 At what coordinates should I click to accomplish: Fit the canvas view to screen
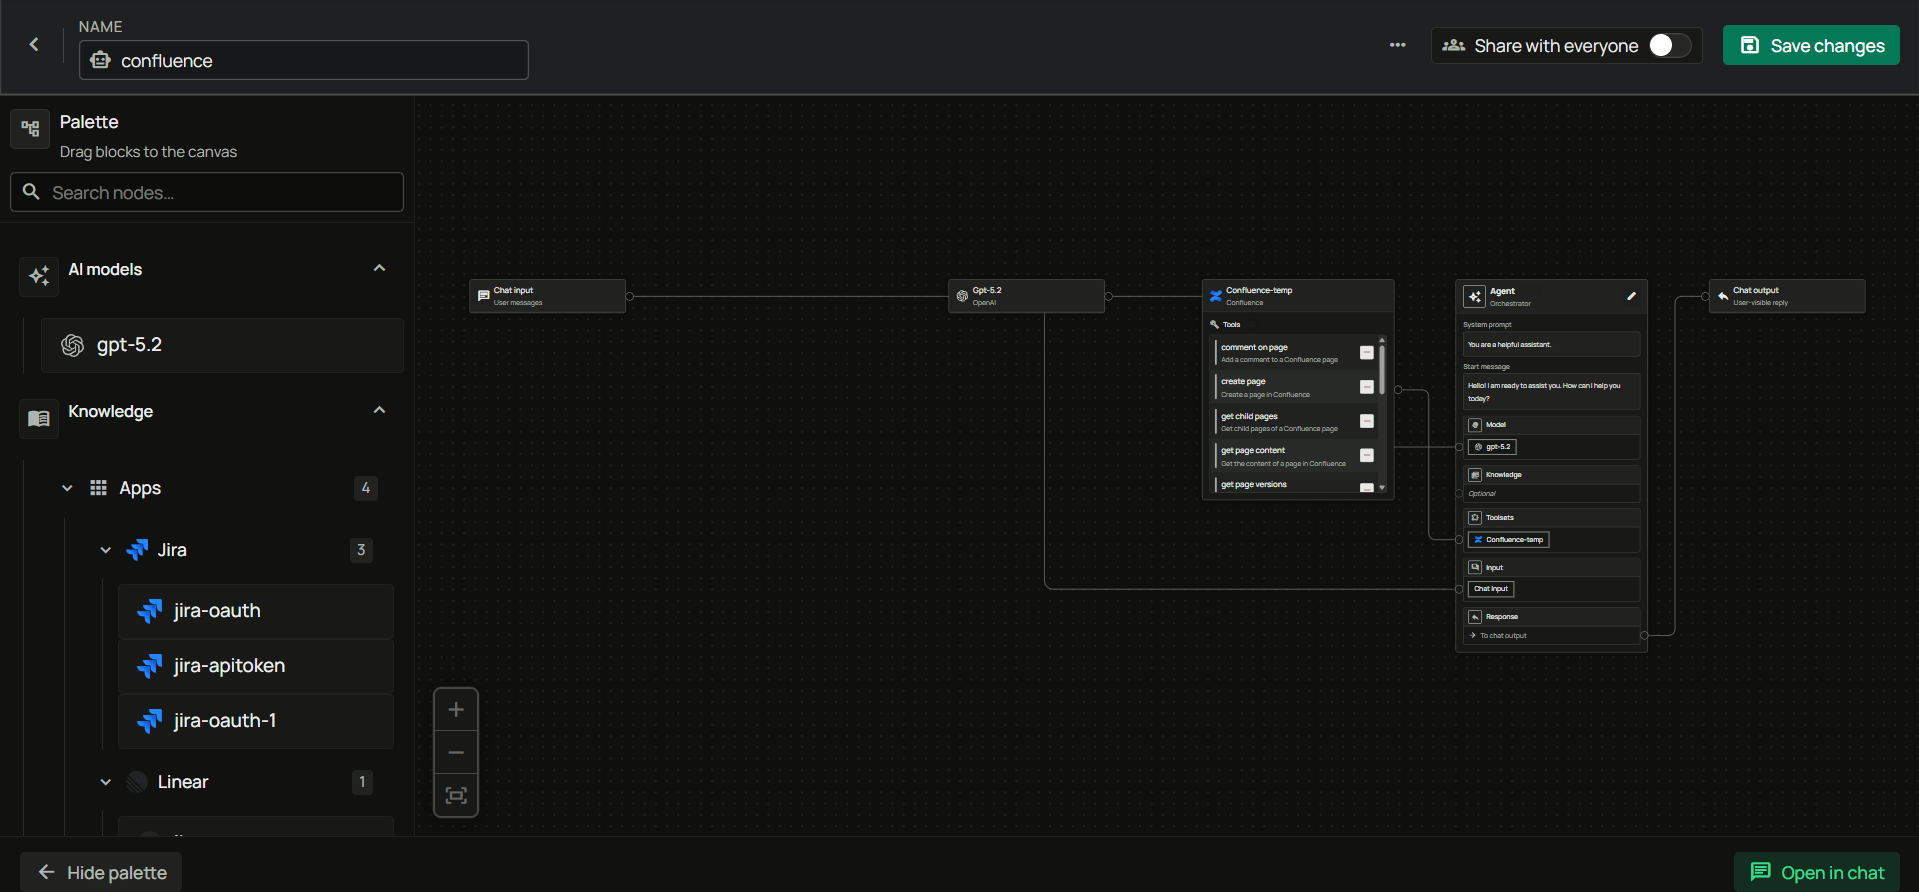click(456, 795)
